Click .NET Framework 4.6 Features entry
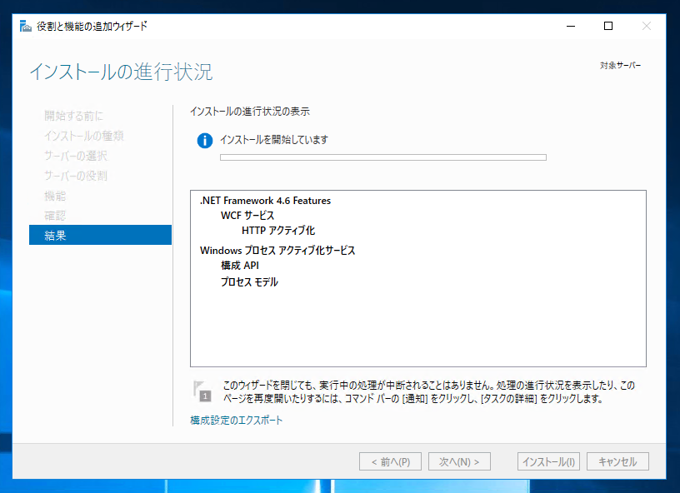680x493 pixels. pos(265,201)
